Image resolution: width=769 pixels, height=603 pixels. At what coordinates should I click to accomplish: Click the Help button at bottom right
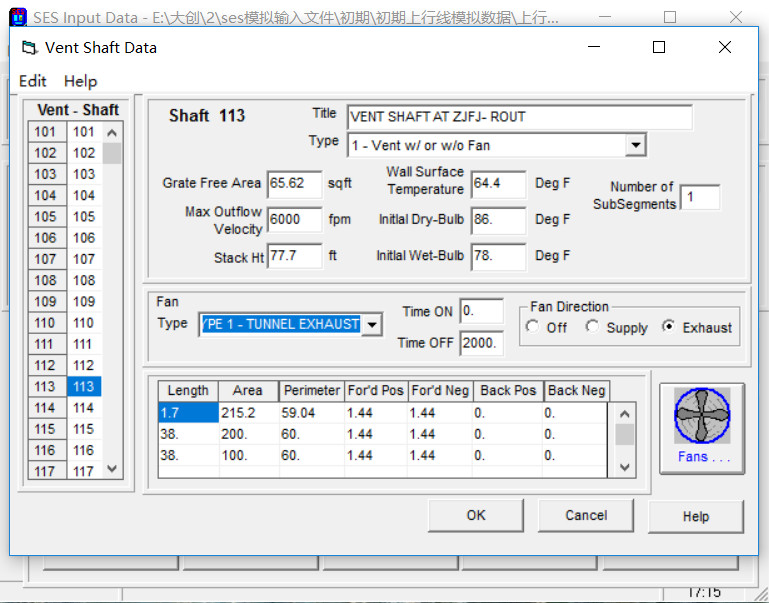pos(695,517)
